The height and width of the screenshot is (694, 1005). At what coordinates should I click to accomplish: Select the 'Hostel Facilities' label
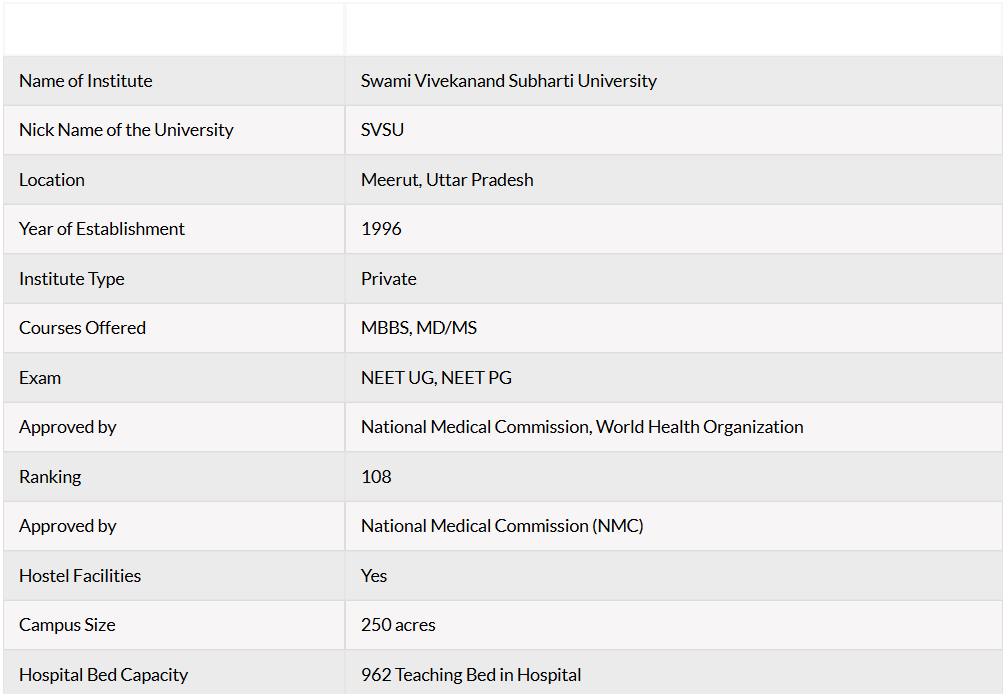(x=80, y=575)
